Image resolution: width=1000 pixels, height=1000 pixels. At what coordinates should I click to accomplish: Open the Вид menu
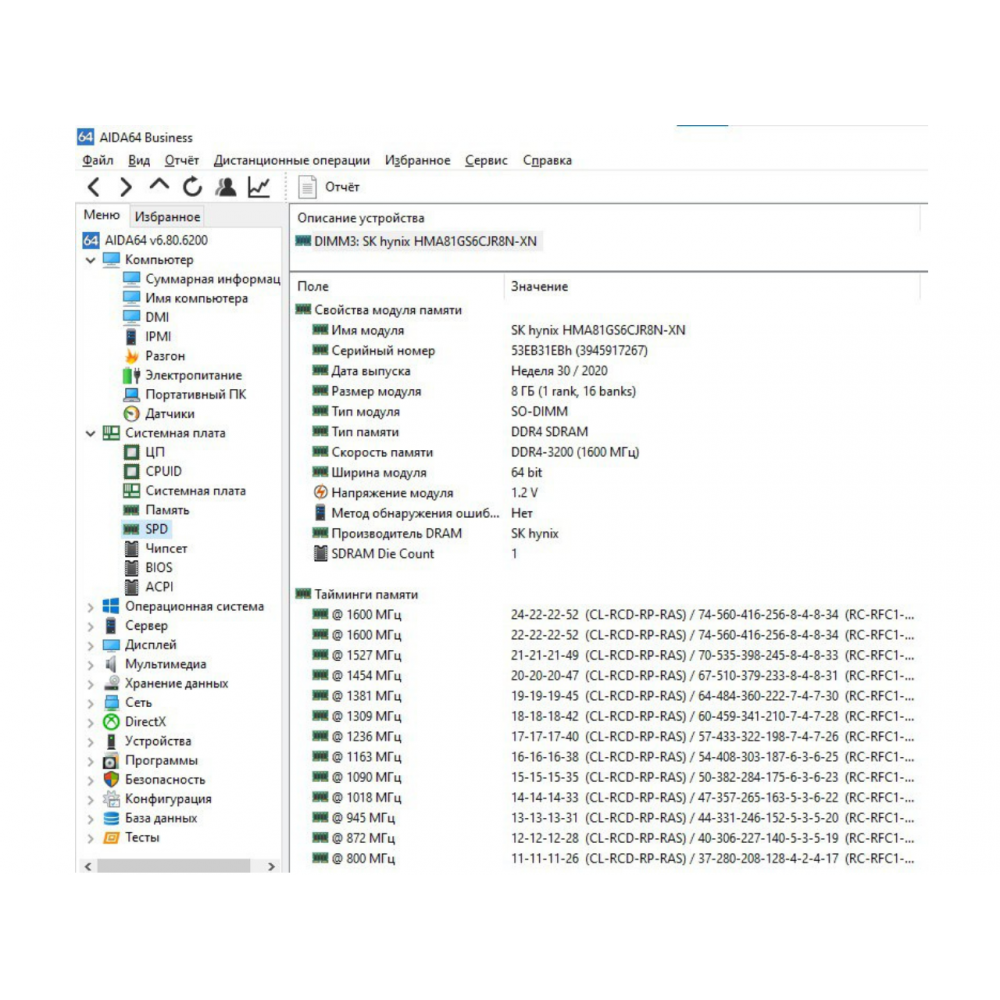(x=138, y=160)
